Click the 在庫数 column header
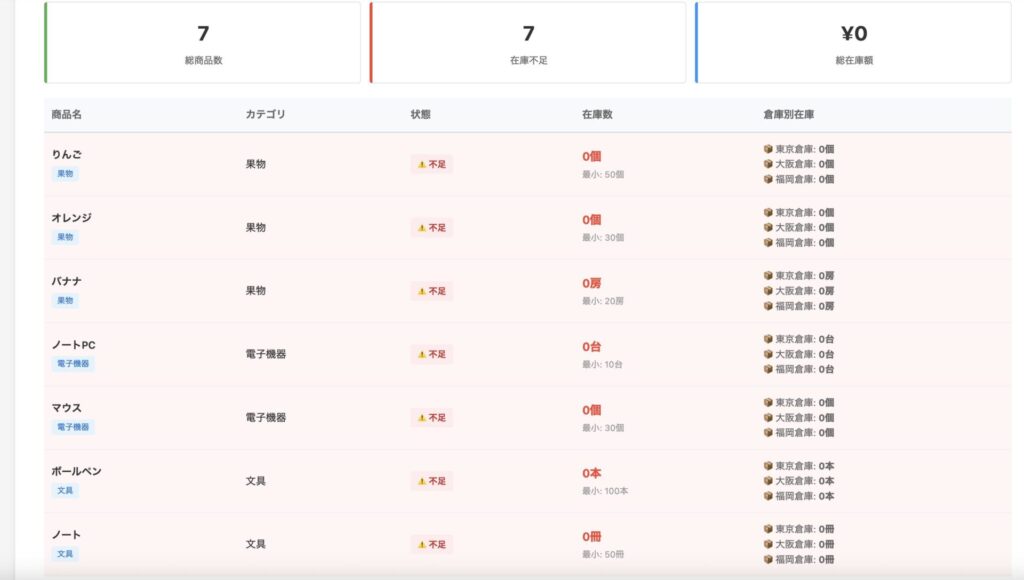1024x580 pixels. 597,115
